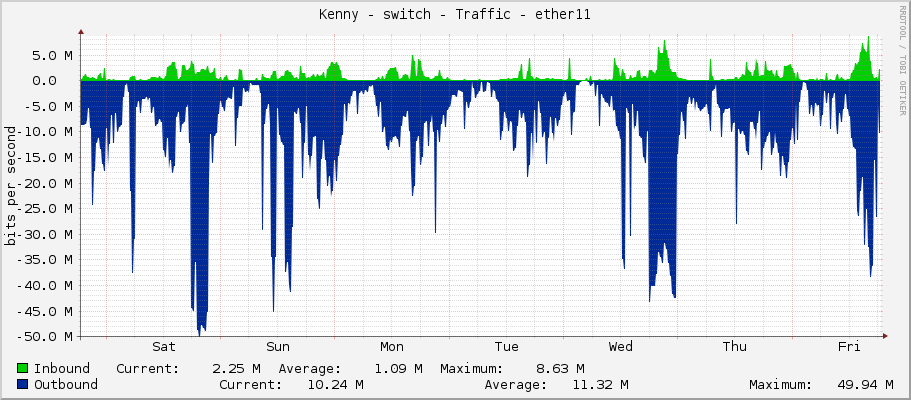The width and height of the screenshot is (911, 400).
Task: Click the 'Wed' x-axis label
Action: pyautogui.click(x=621, y=347)
